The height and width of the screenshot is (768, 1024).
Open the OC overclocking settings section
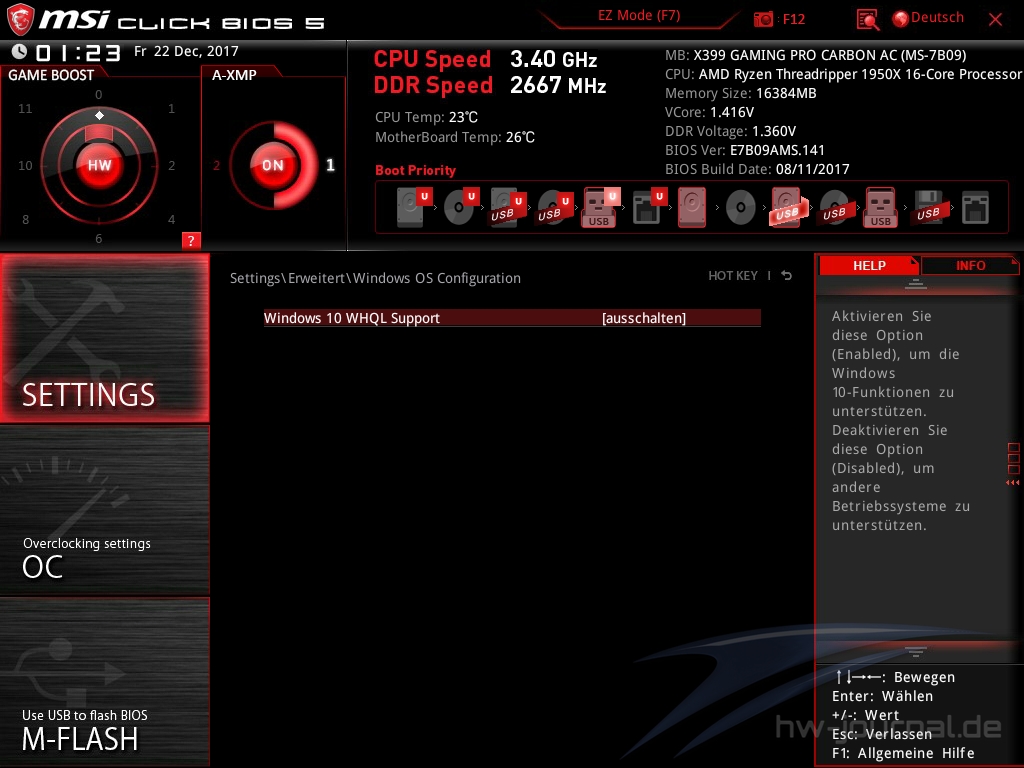click(x=104, y=511)
